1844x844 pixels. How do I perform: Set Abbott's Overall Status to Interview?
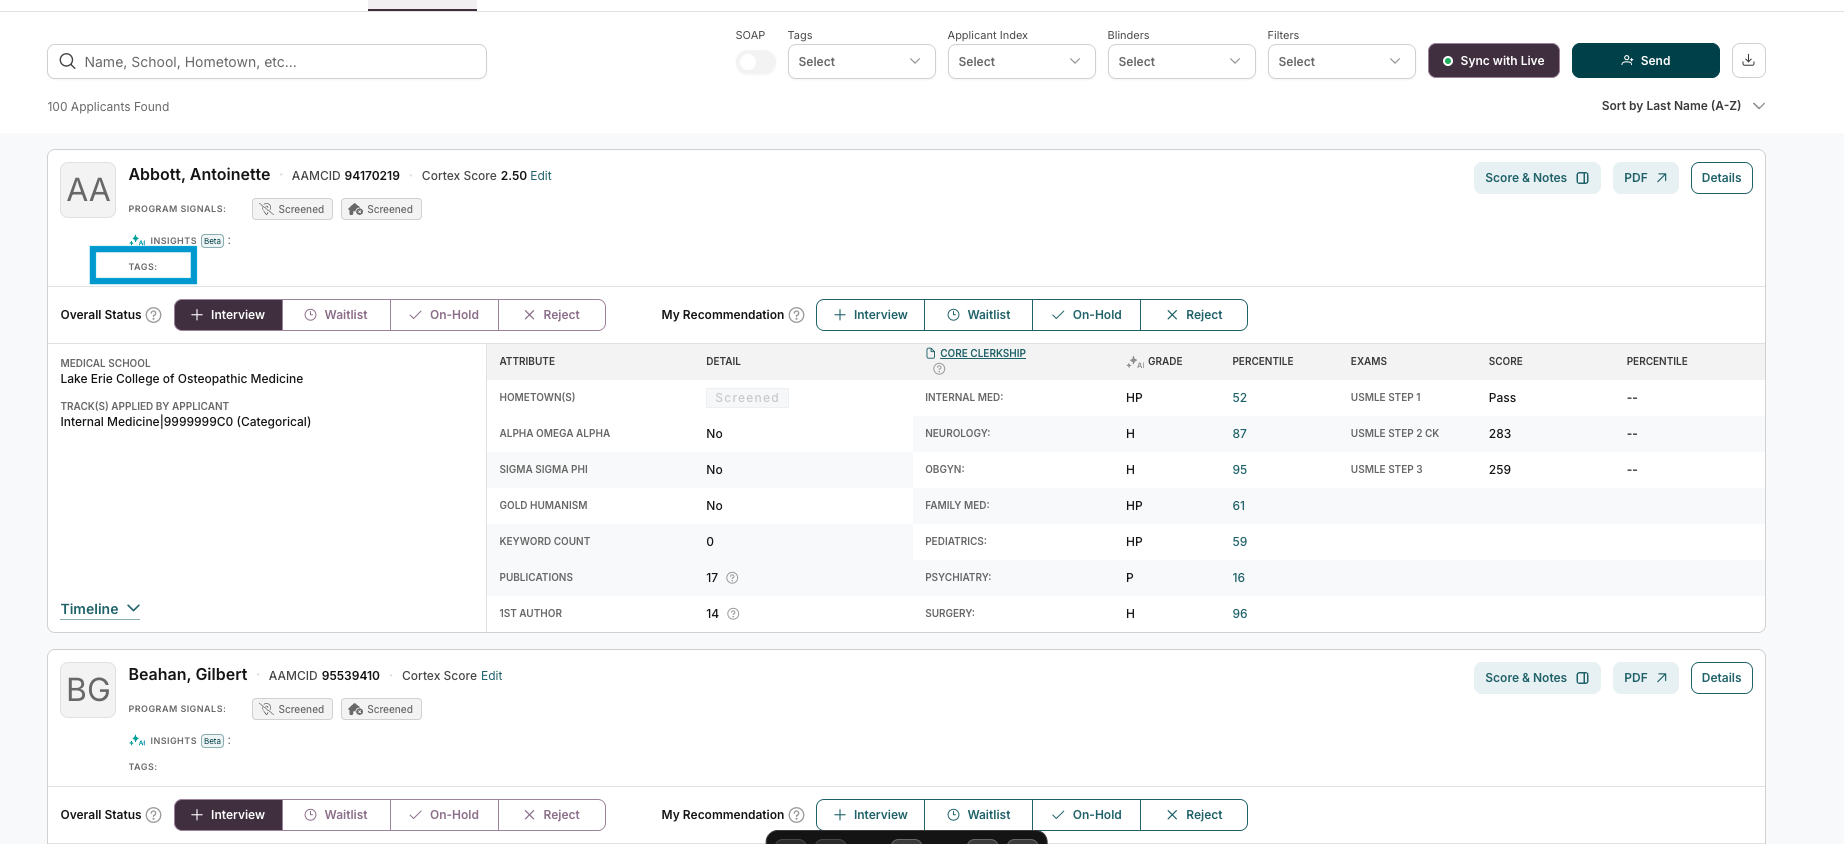point(228,315)
